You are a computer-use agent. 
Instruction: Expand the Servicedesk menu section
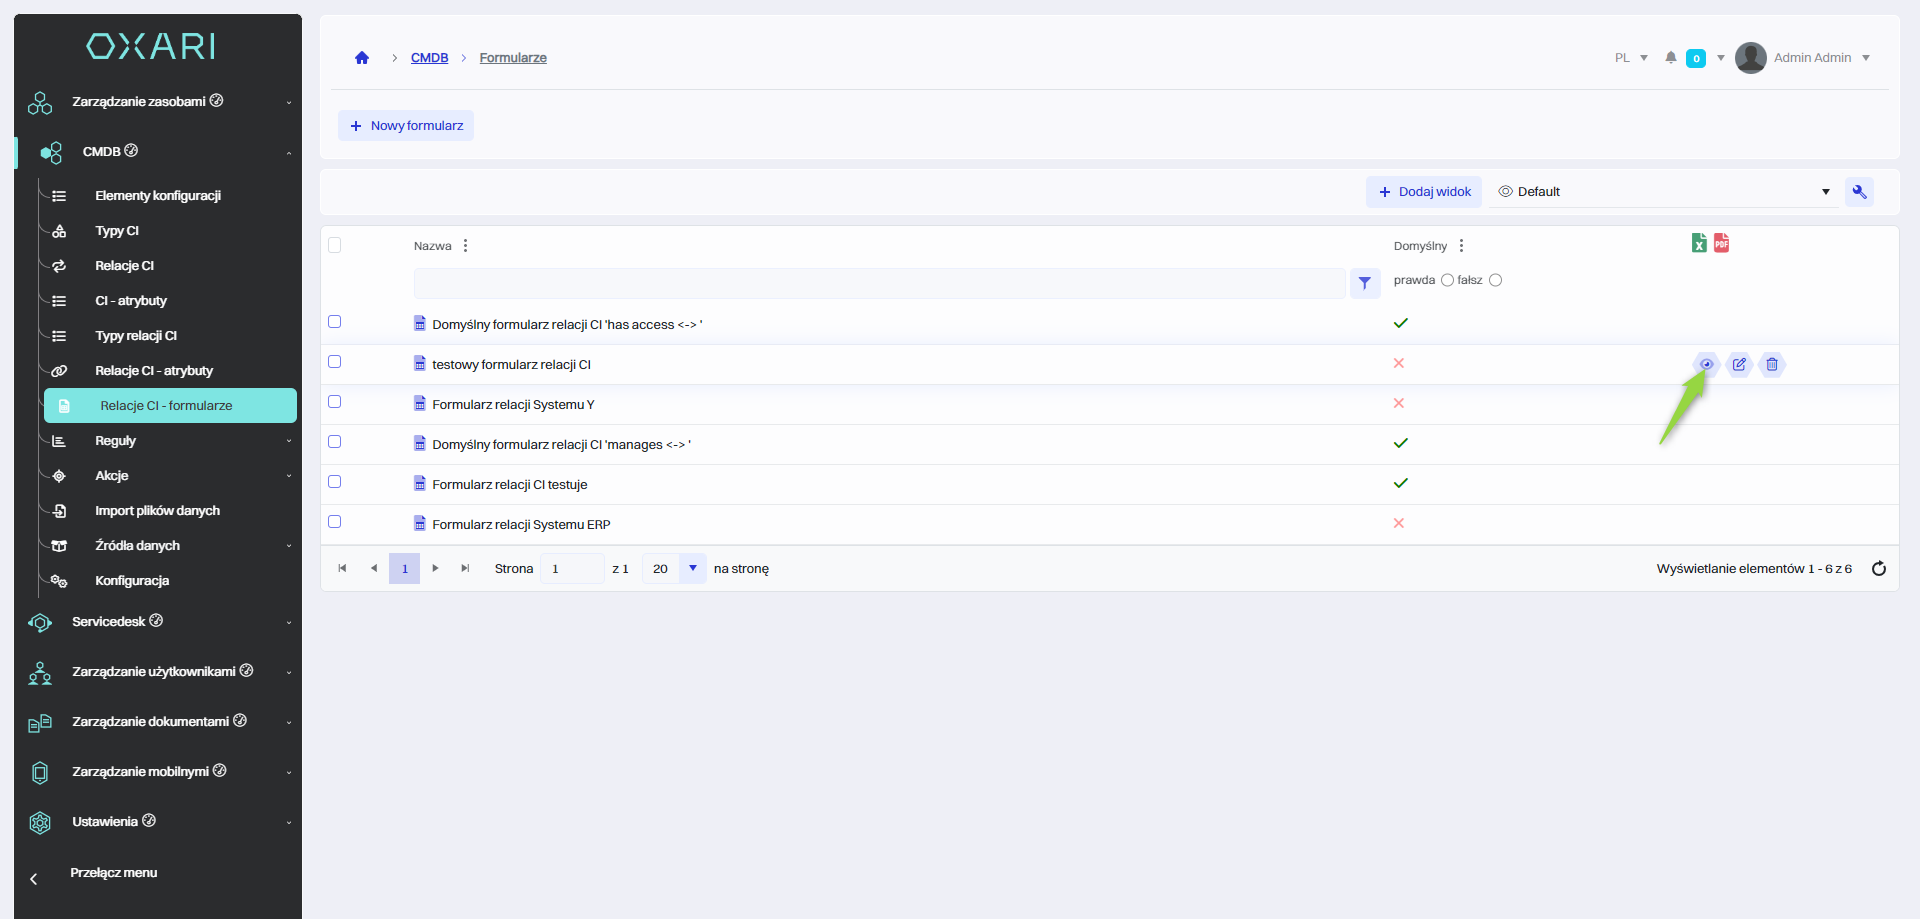(160, 622)
